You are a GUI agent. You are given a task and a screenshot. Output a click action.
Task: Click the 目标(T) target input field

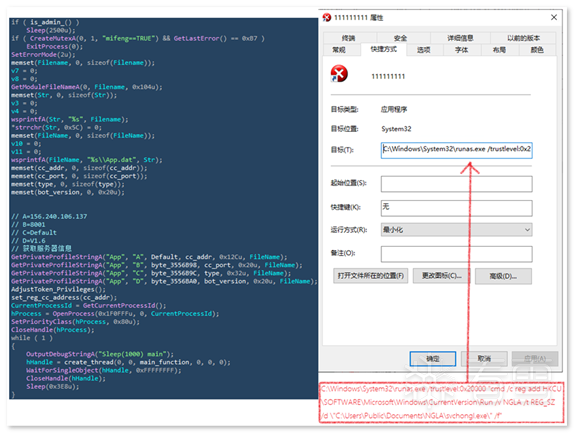[456, 150]
